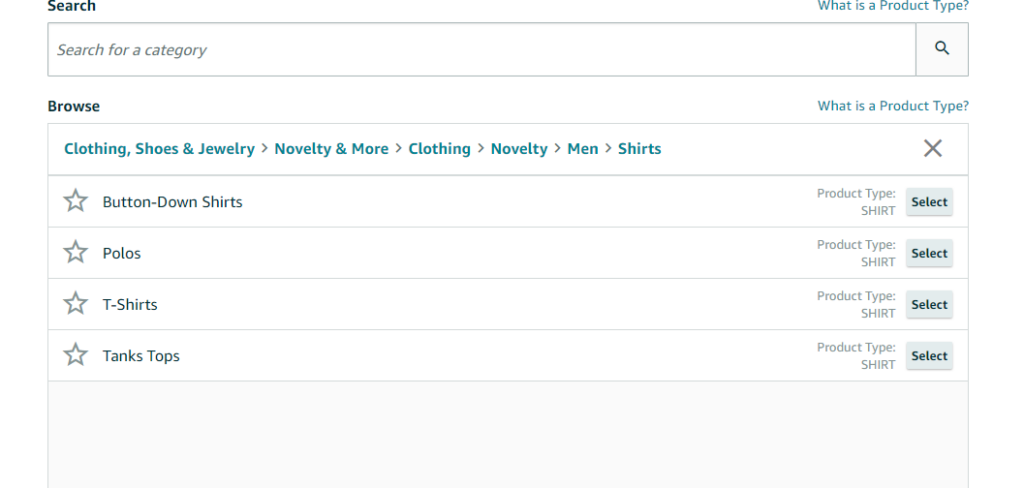Star the Tanks Tops category

76,355
